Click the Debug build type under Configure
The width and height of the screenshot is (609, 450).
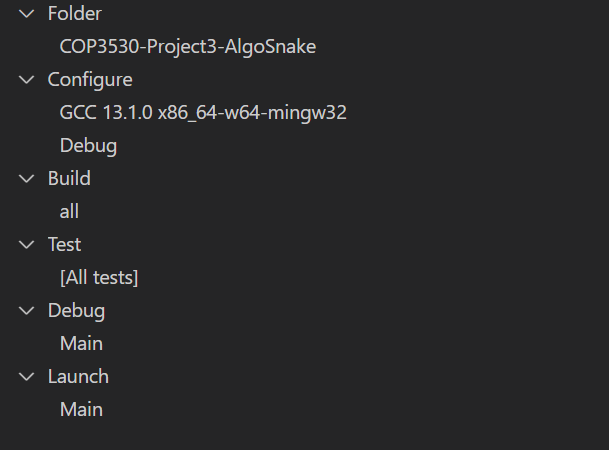point(88,146)
